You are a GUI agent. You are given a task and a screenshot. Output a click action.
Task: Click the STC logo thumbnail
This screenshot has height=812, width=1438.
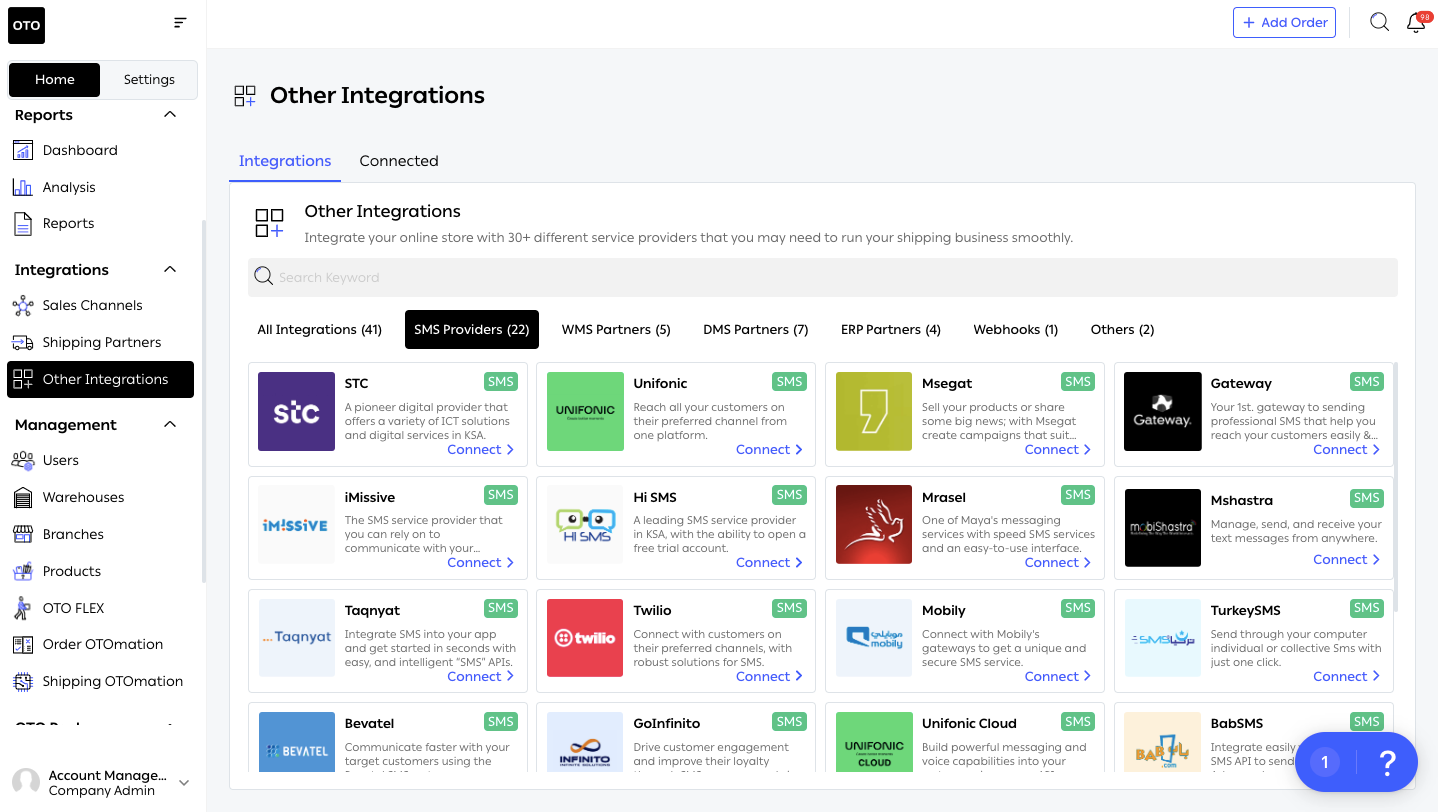coord(296,411)
